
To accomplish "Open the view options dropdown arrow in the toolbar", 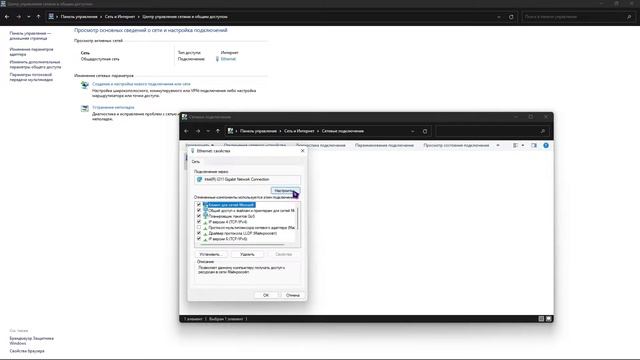I will (522, 145).
